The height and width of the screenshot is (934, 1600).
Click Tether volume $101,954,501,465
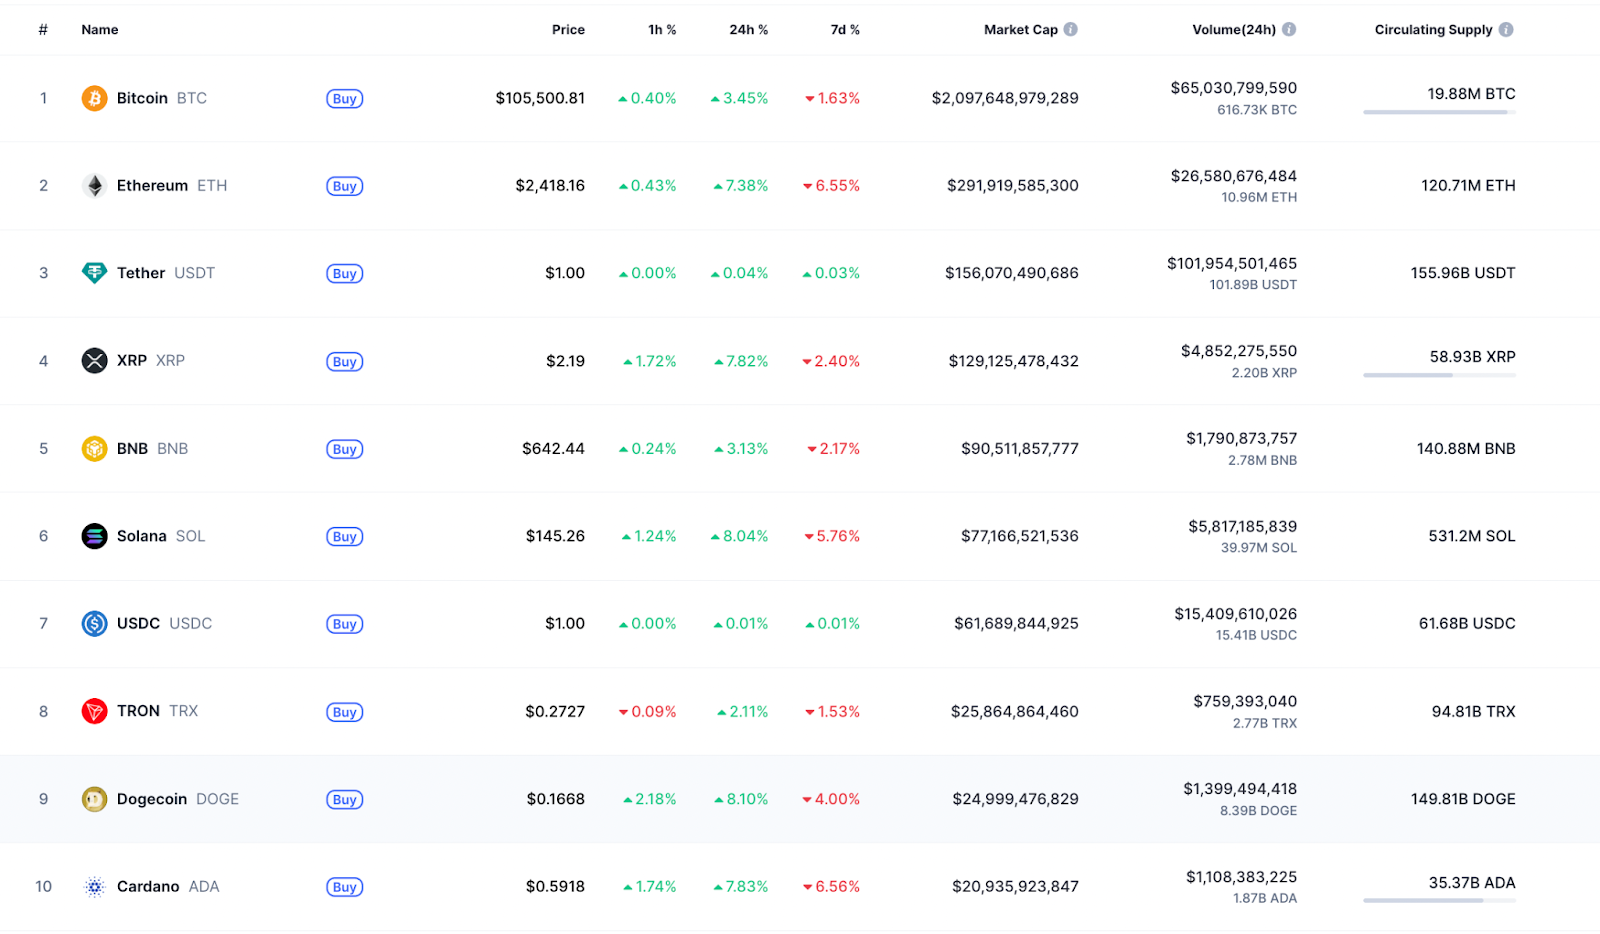pyautogui.click(x=1232, y=264)
